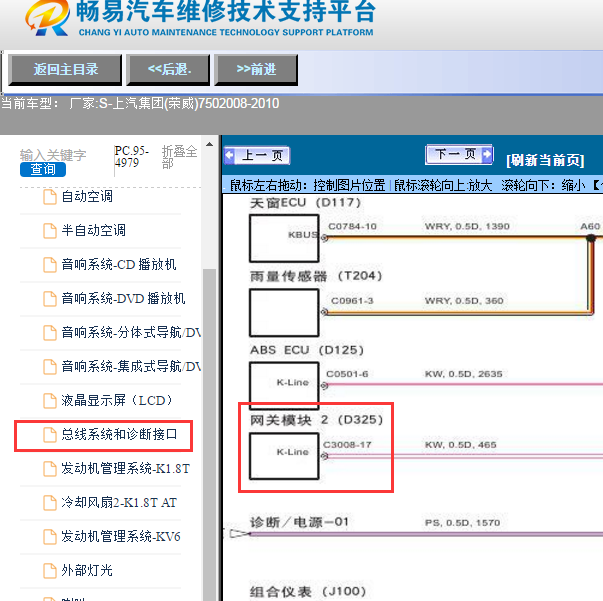Click the KBUS pin label in diagram
The height and width of the screenshot is (601, 603).
click(x=303, y=235)
